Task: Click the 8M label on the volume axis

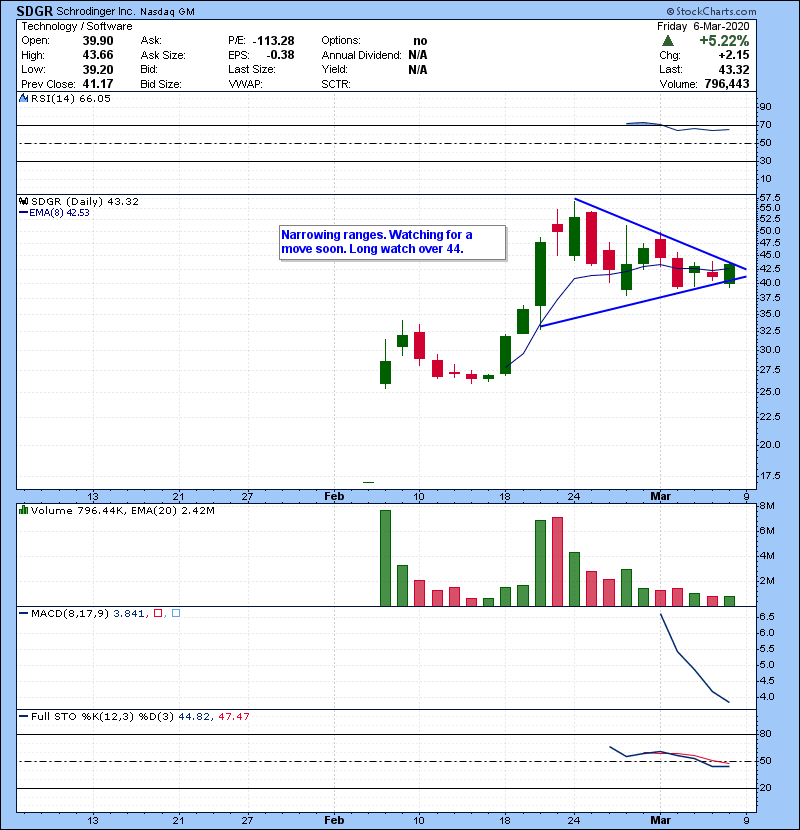Action: click(767, 506)
